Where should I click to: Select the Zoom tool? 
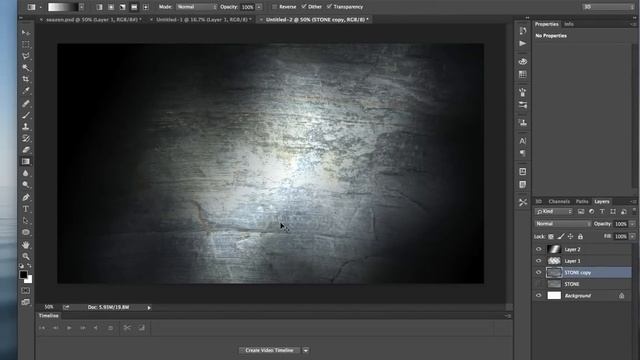(26, 256)
